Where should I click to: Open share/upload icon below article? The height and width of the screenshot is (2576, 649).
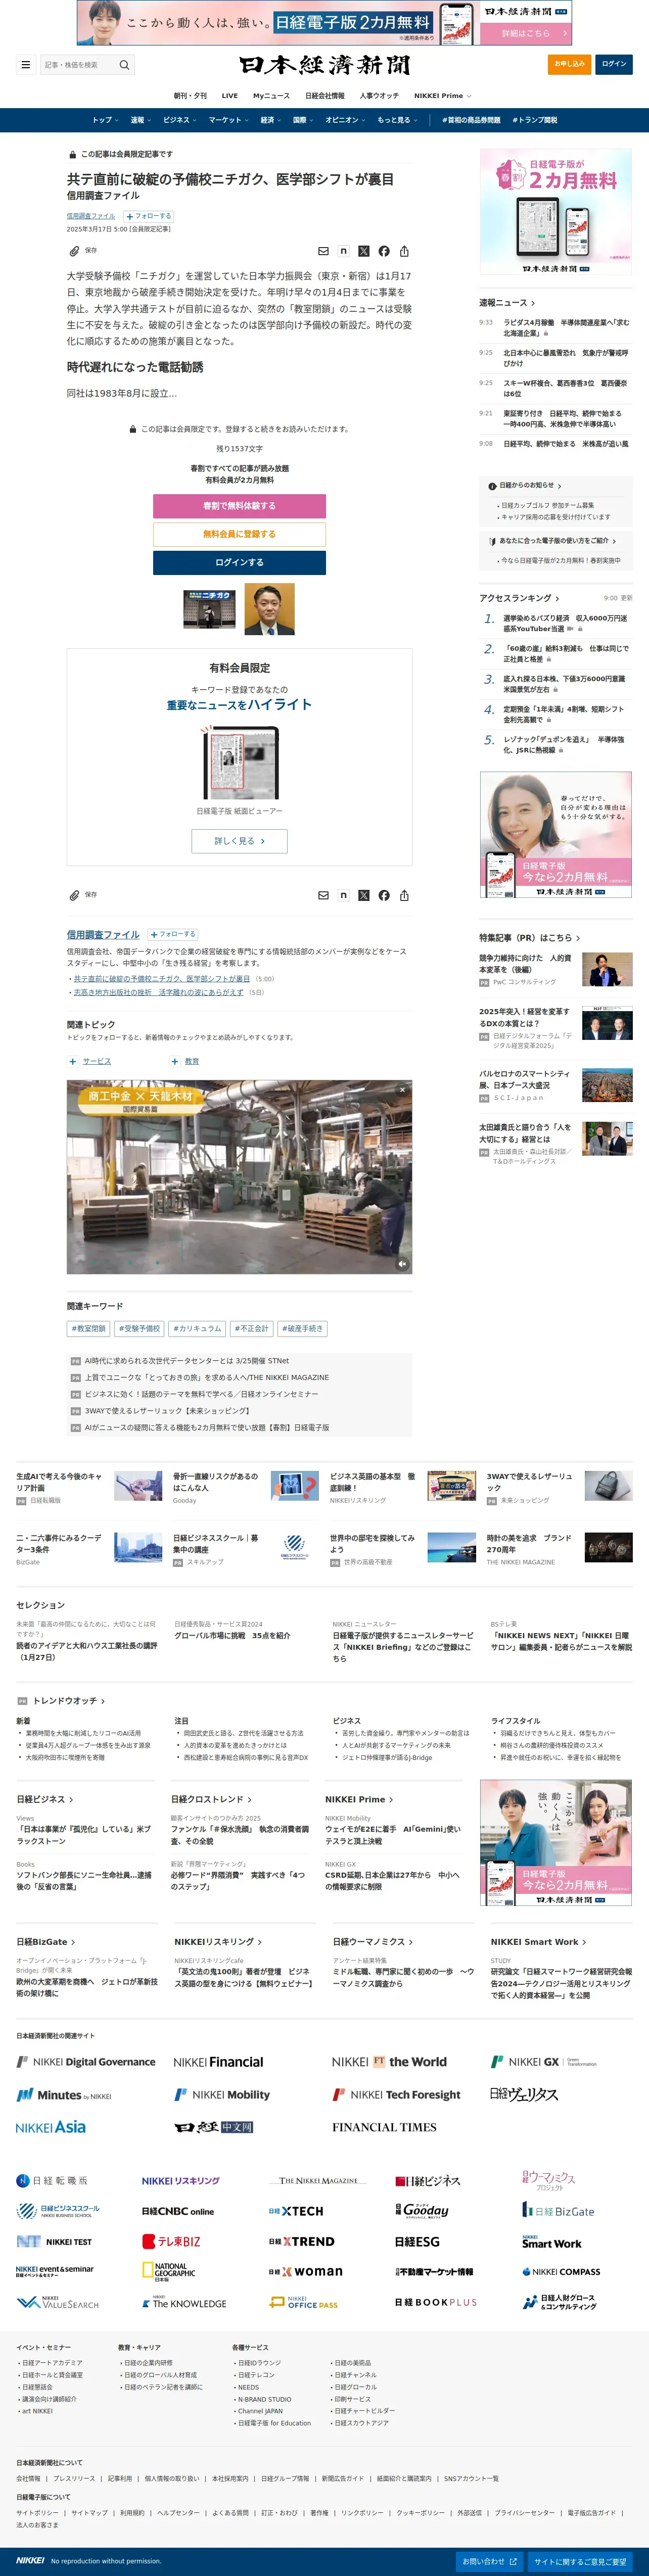pos(404,895)
